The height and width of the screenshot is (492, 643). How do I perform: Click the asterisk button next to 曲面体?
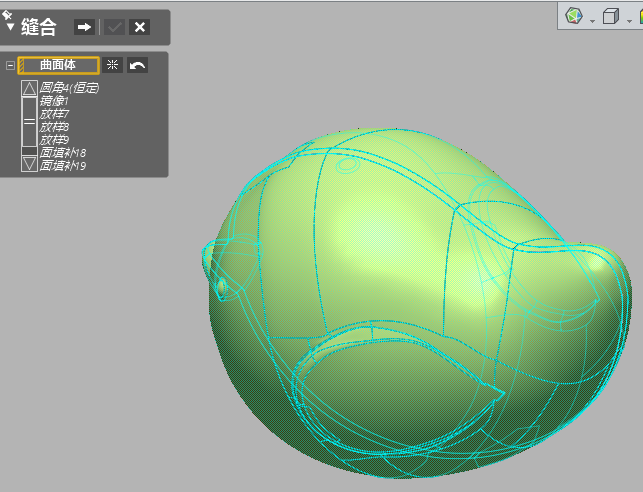pyautogui.click(x=112, y=65)
